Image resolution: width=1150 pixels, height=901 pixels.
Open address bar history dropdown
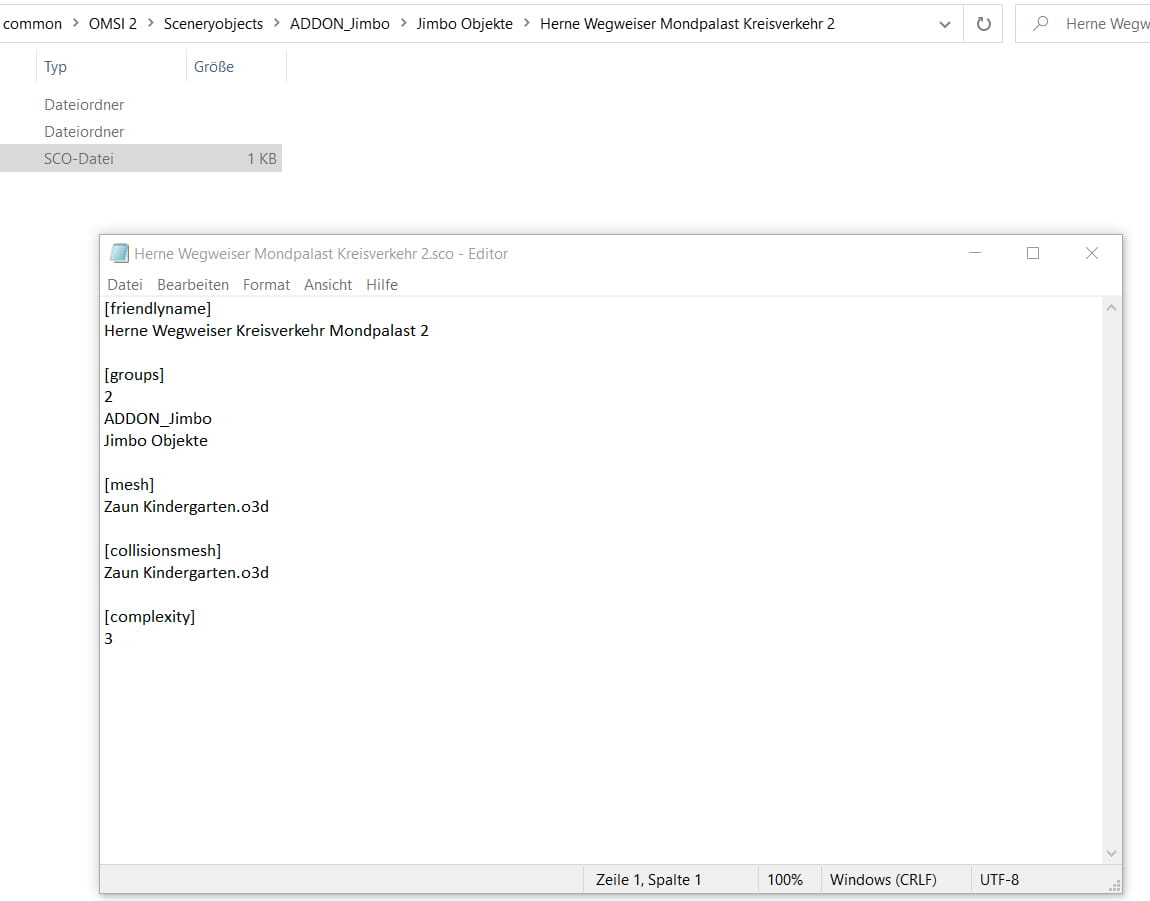pyautogui.click(x=945, y=24)
